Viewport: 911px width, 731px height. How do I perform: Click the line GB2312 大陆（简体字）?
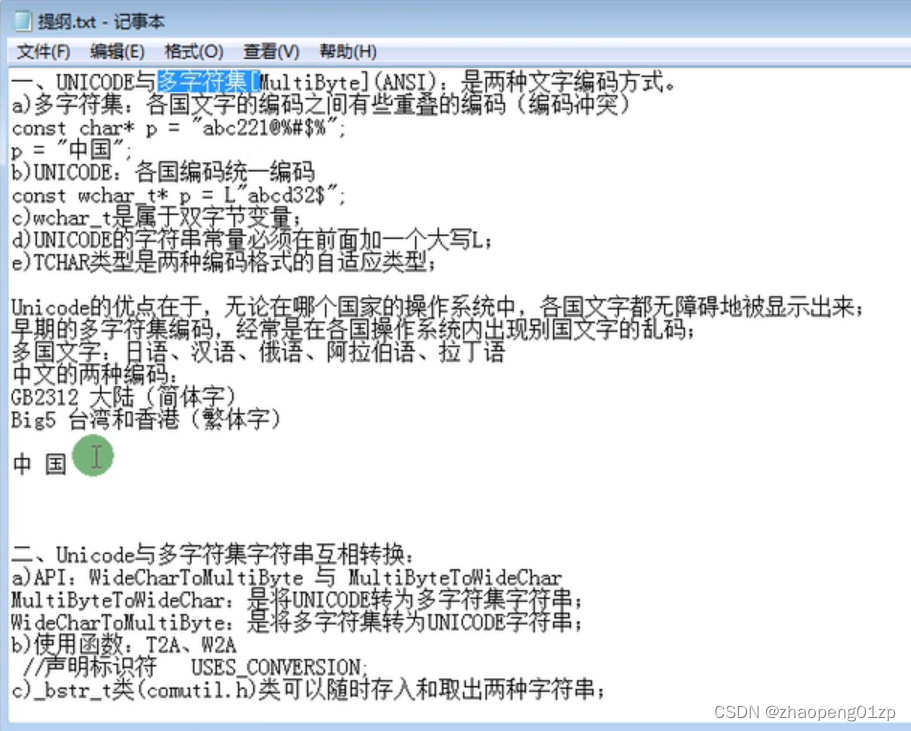[123, 397]
